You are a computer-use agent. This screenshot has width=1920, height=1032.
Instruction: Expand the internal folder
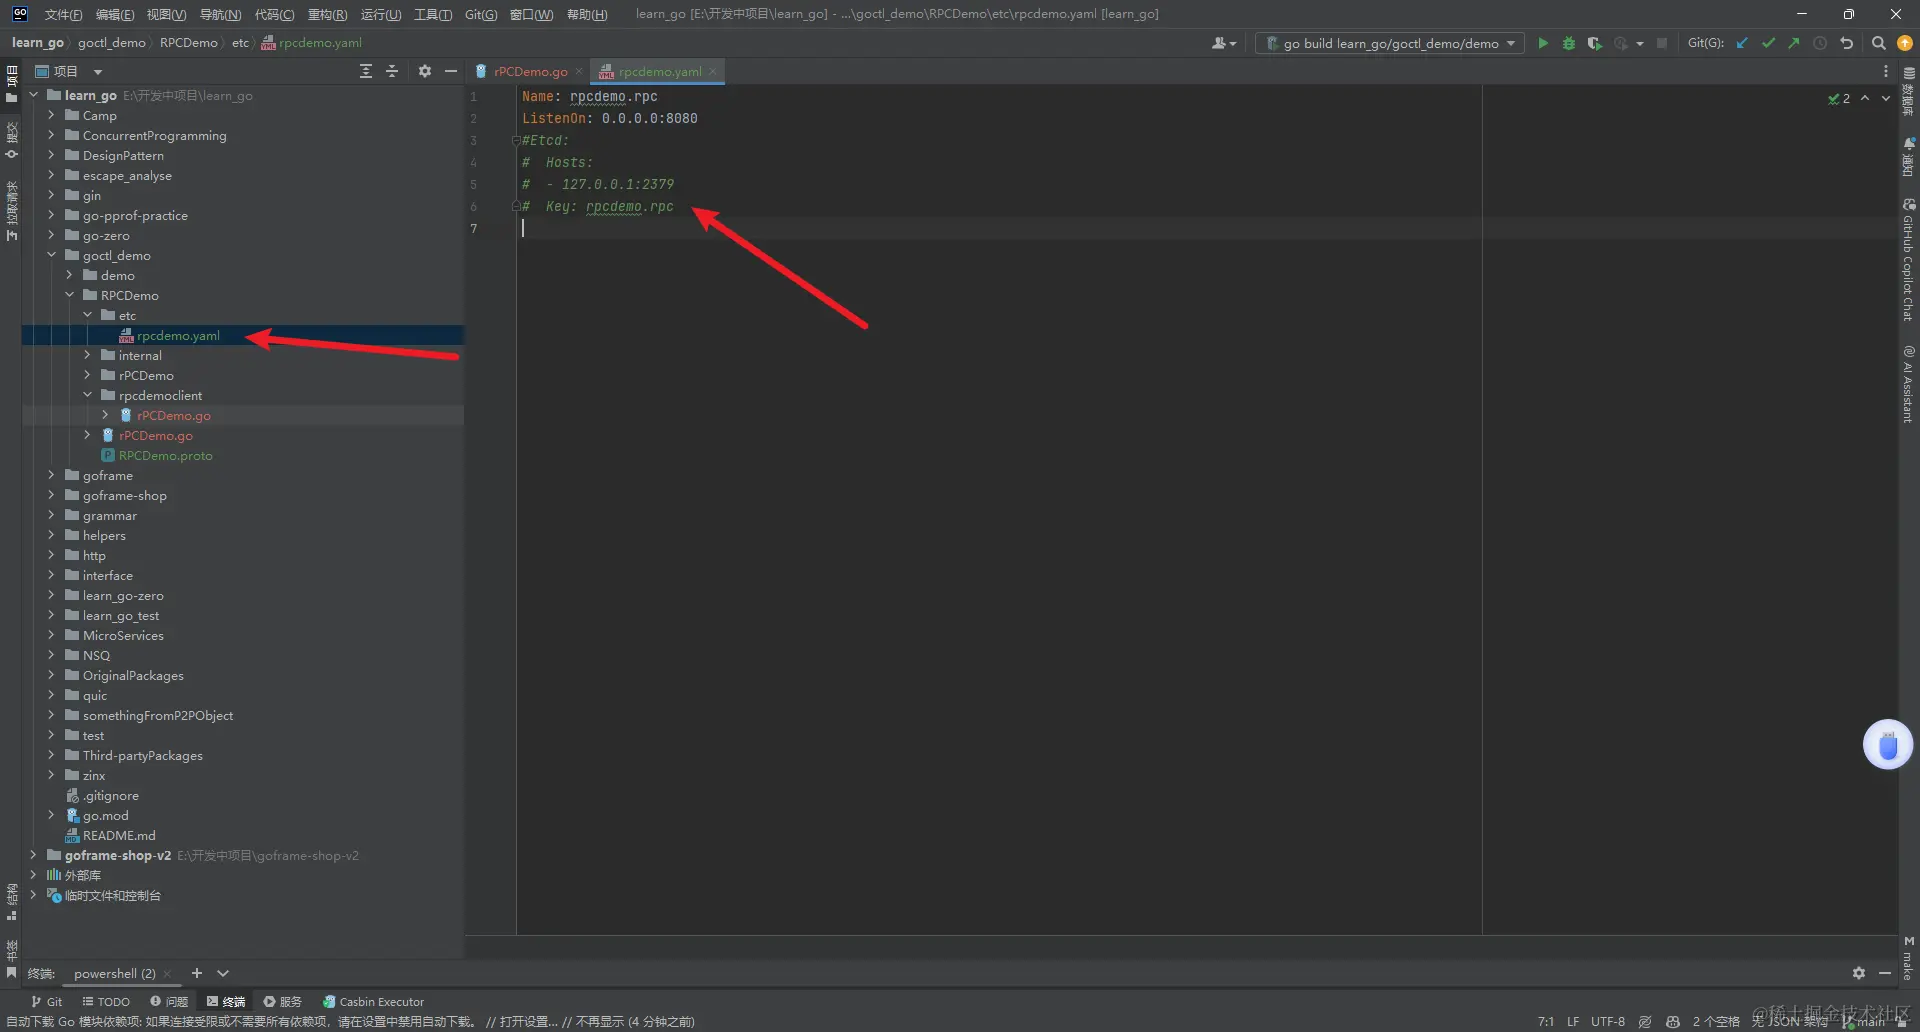coord(87,355)
